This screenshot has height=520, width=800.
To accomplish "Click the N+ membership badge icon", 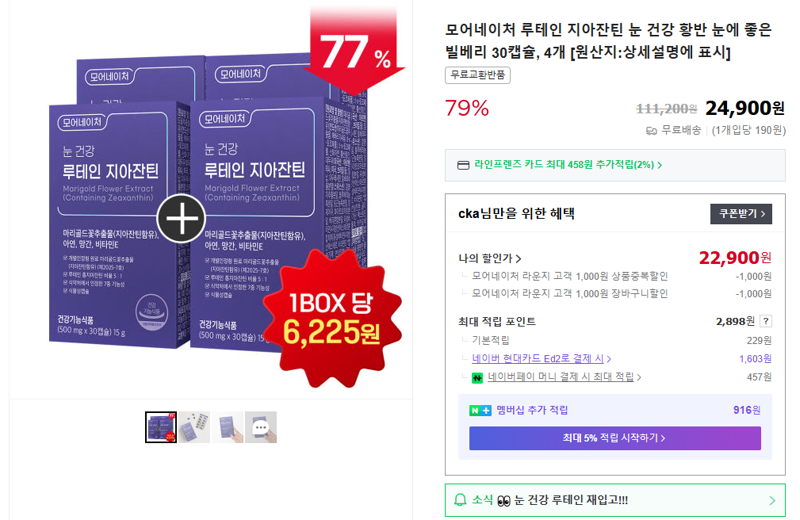I will point(480,410).
